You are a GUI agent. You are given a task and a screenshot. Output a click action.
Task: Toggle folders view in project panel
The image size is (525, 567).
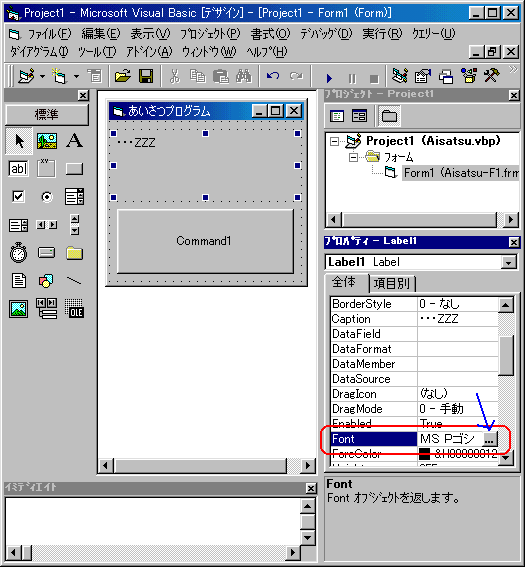tap(389, 116)
